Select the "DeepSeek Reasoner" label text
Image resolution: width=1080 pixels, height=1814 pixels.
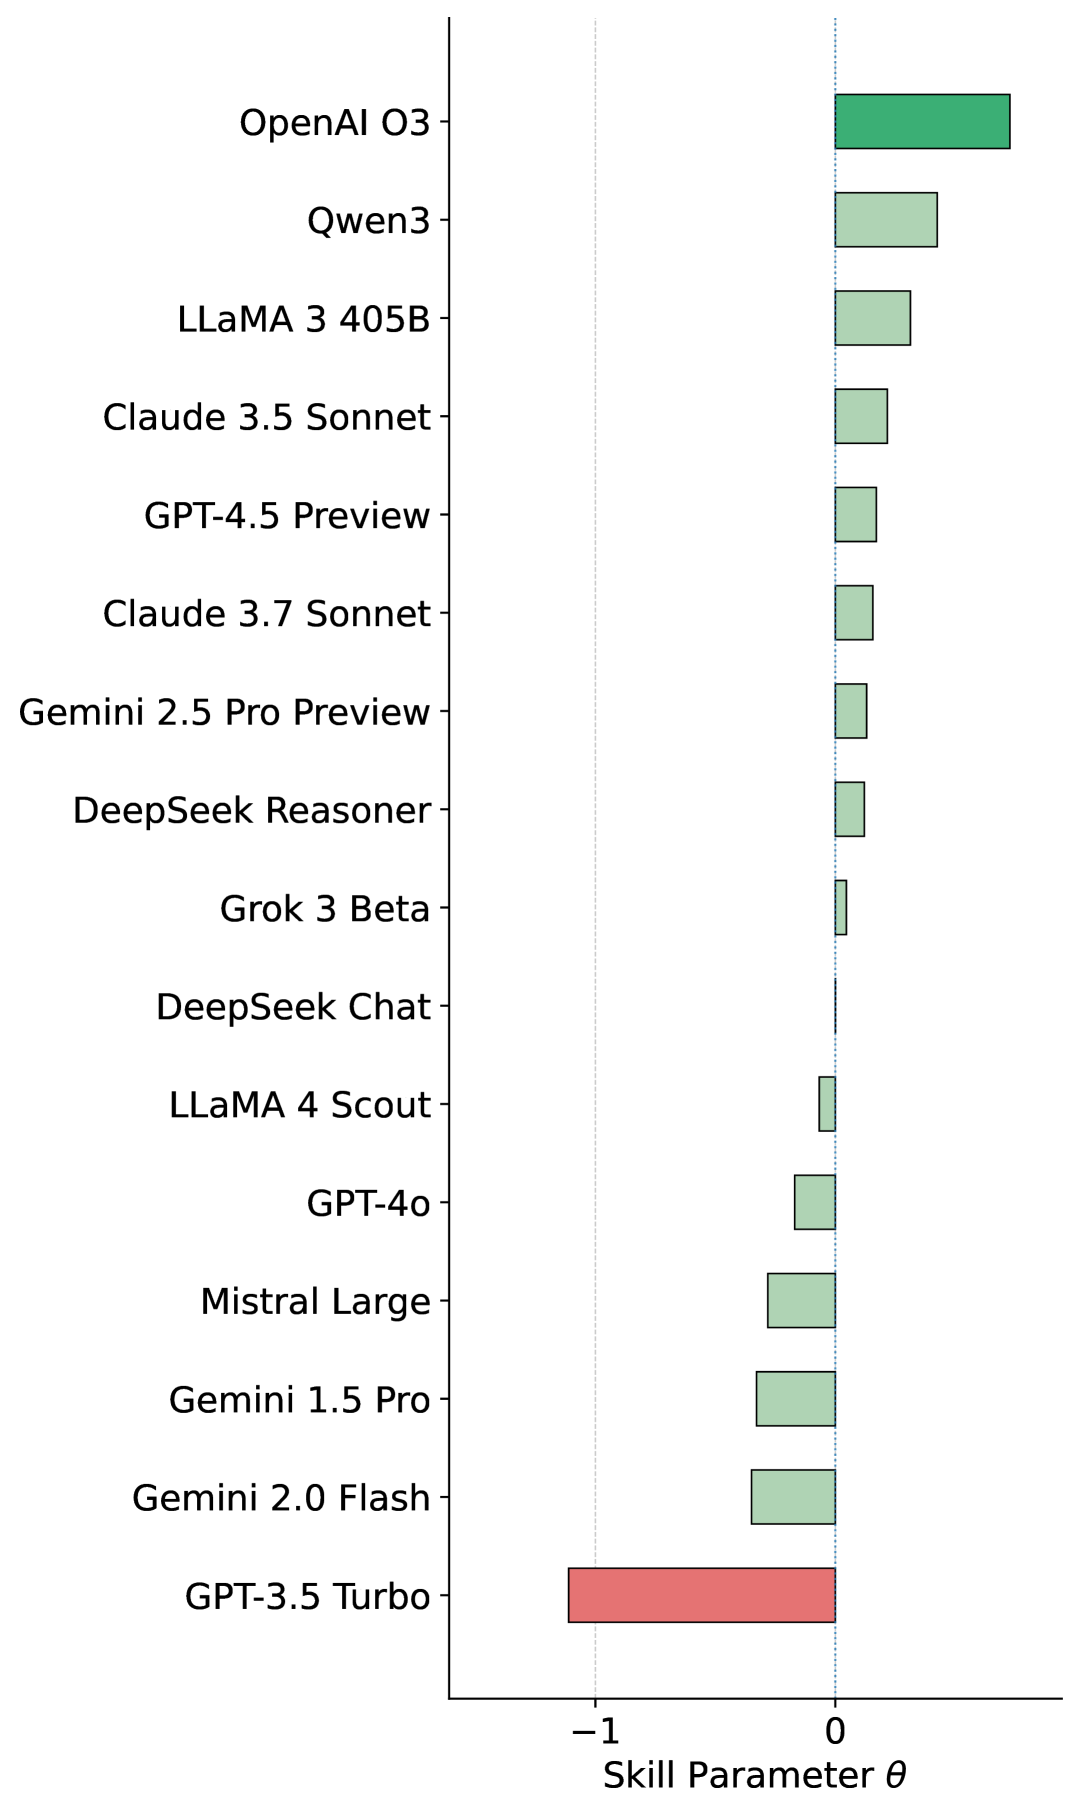point(251,810)
